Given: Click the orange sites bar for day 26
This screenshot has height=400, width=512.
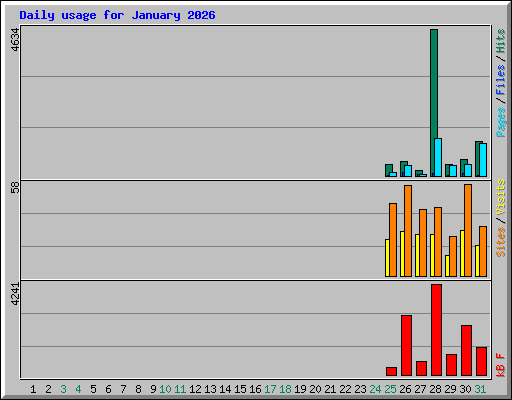Looking at the screenshot, I should pyautogui.click(x=408, y=231).
